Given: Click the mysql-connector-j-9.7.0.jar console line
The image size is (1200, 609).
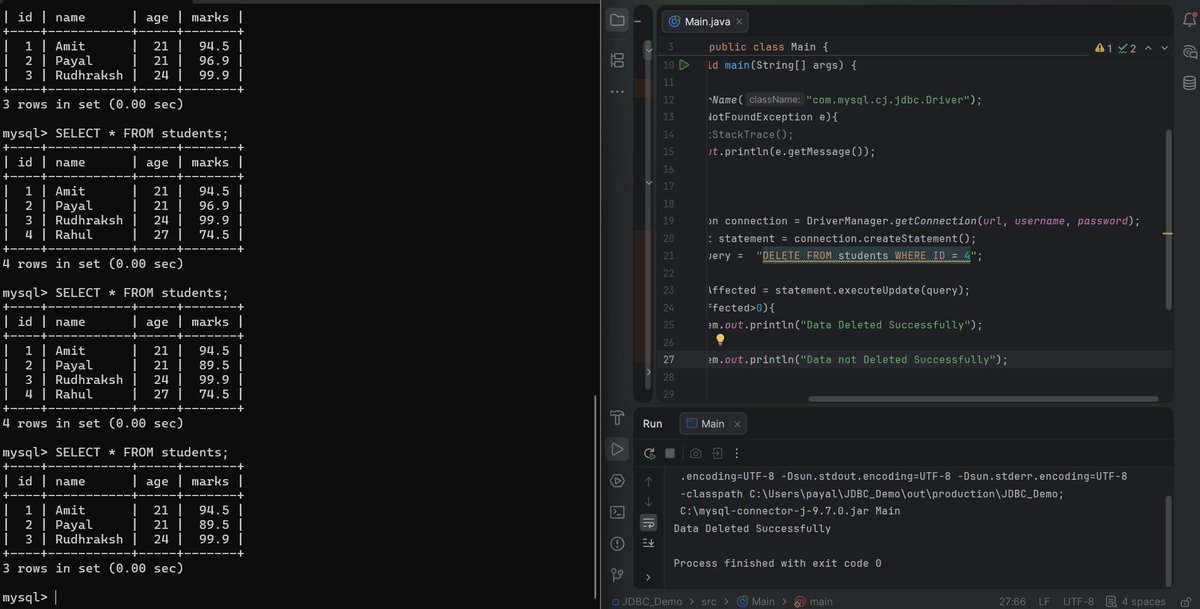Looking at the screenshot, I should (790, 511).
